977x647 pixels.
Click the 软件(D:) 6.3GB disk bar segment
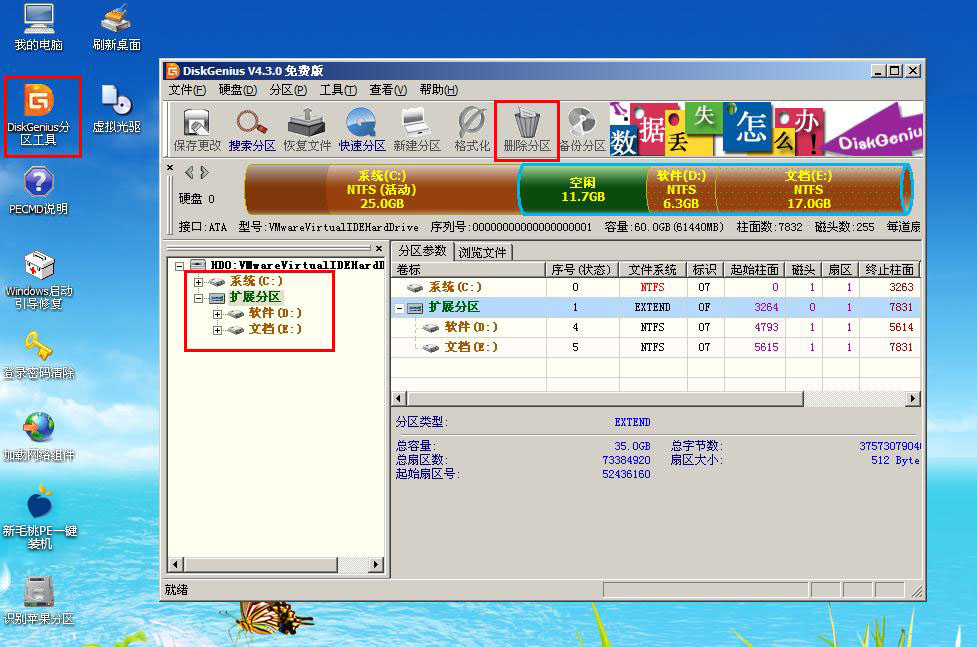pyautogui.click(x=681, y=189)
